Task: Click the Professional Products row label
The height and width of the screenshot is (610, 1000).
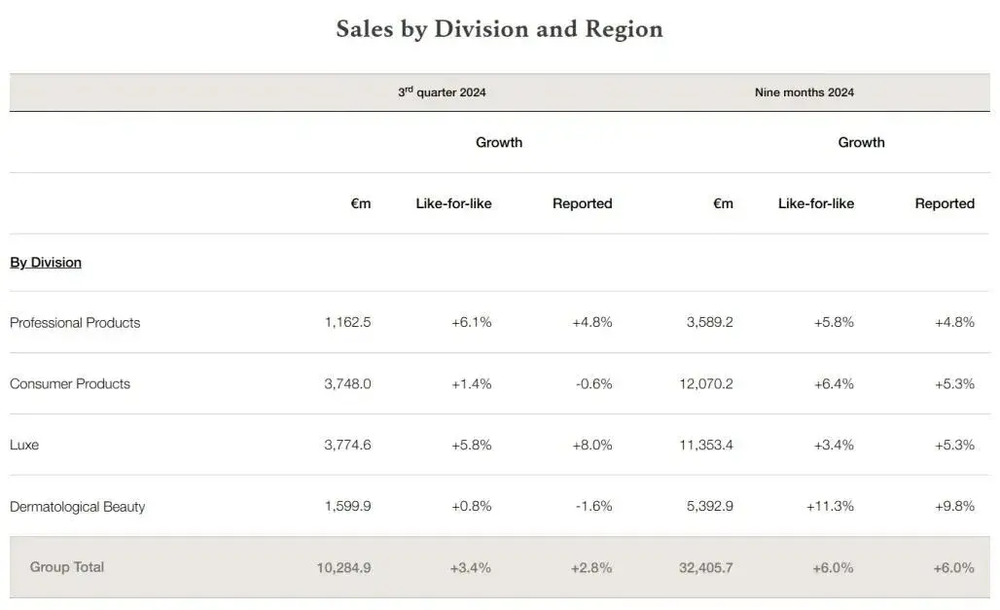Action: (x=75, y=322)
